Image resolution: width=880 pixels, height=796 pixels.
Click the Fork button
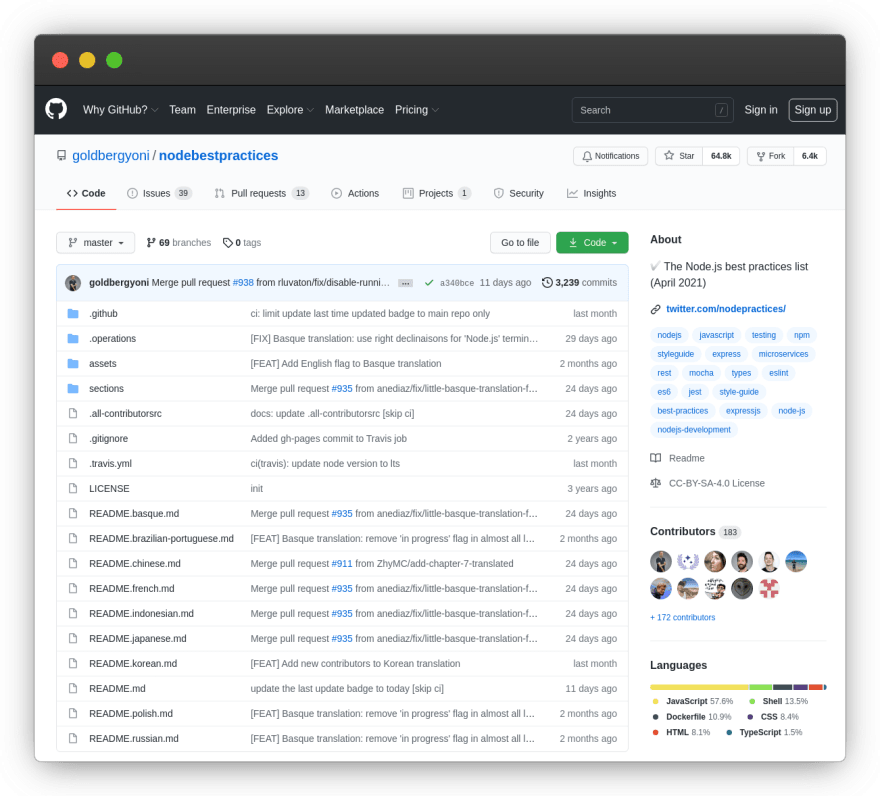click(771, 156)
